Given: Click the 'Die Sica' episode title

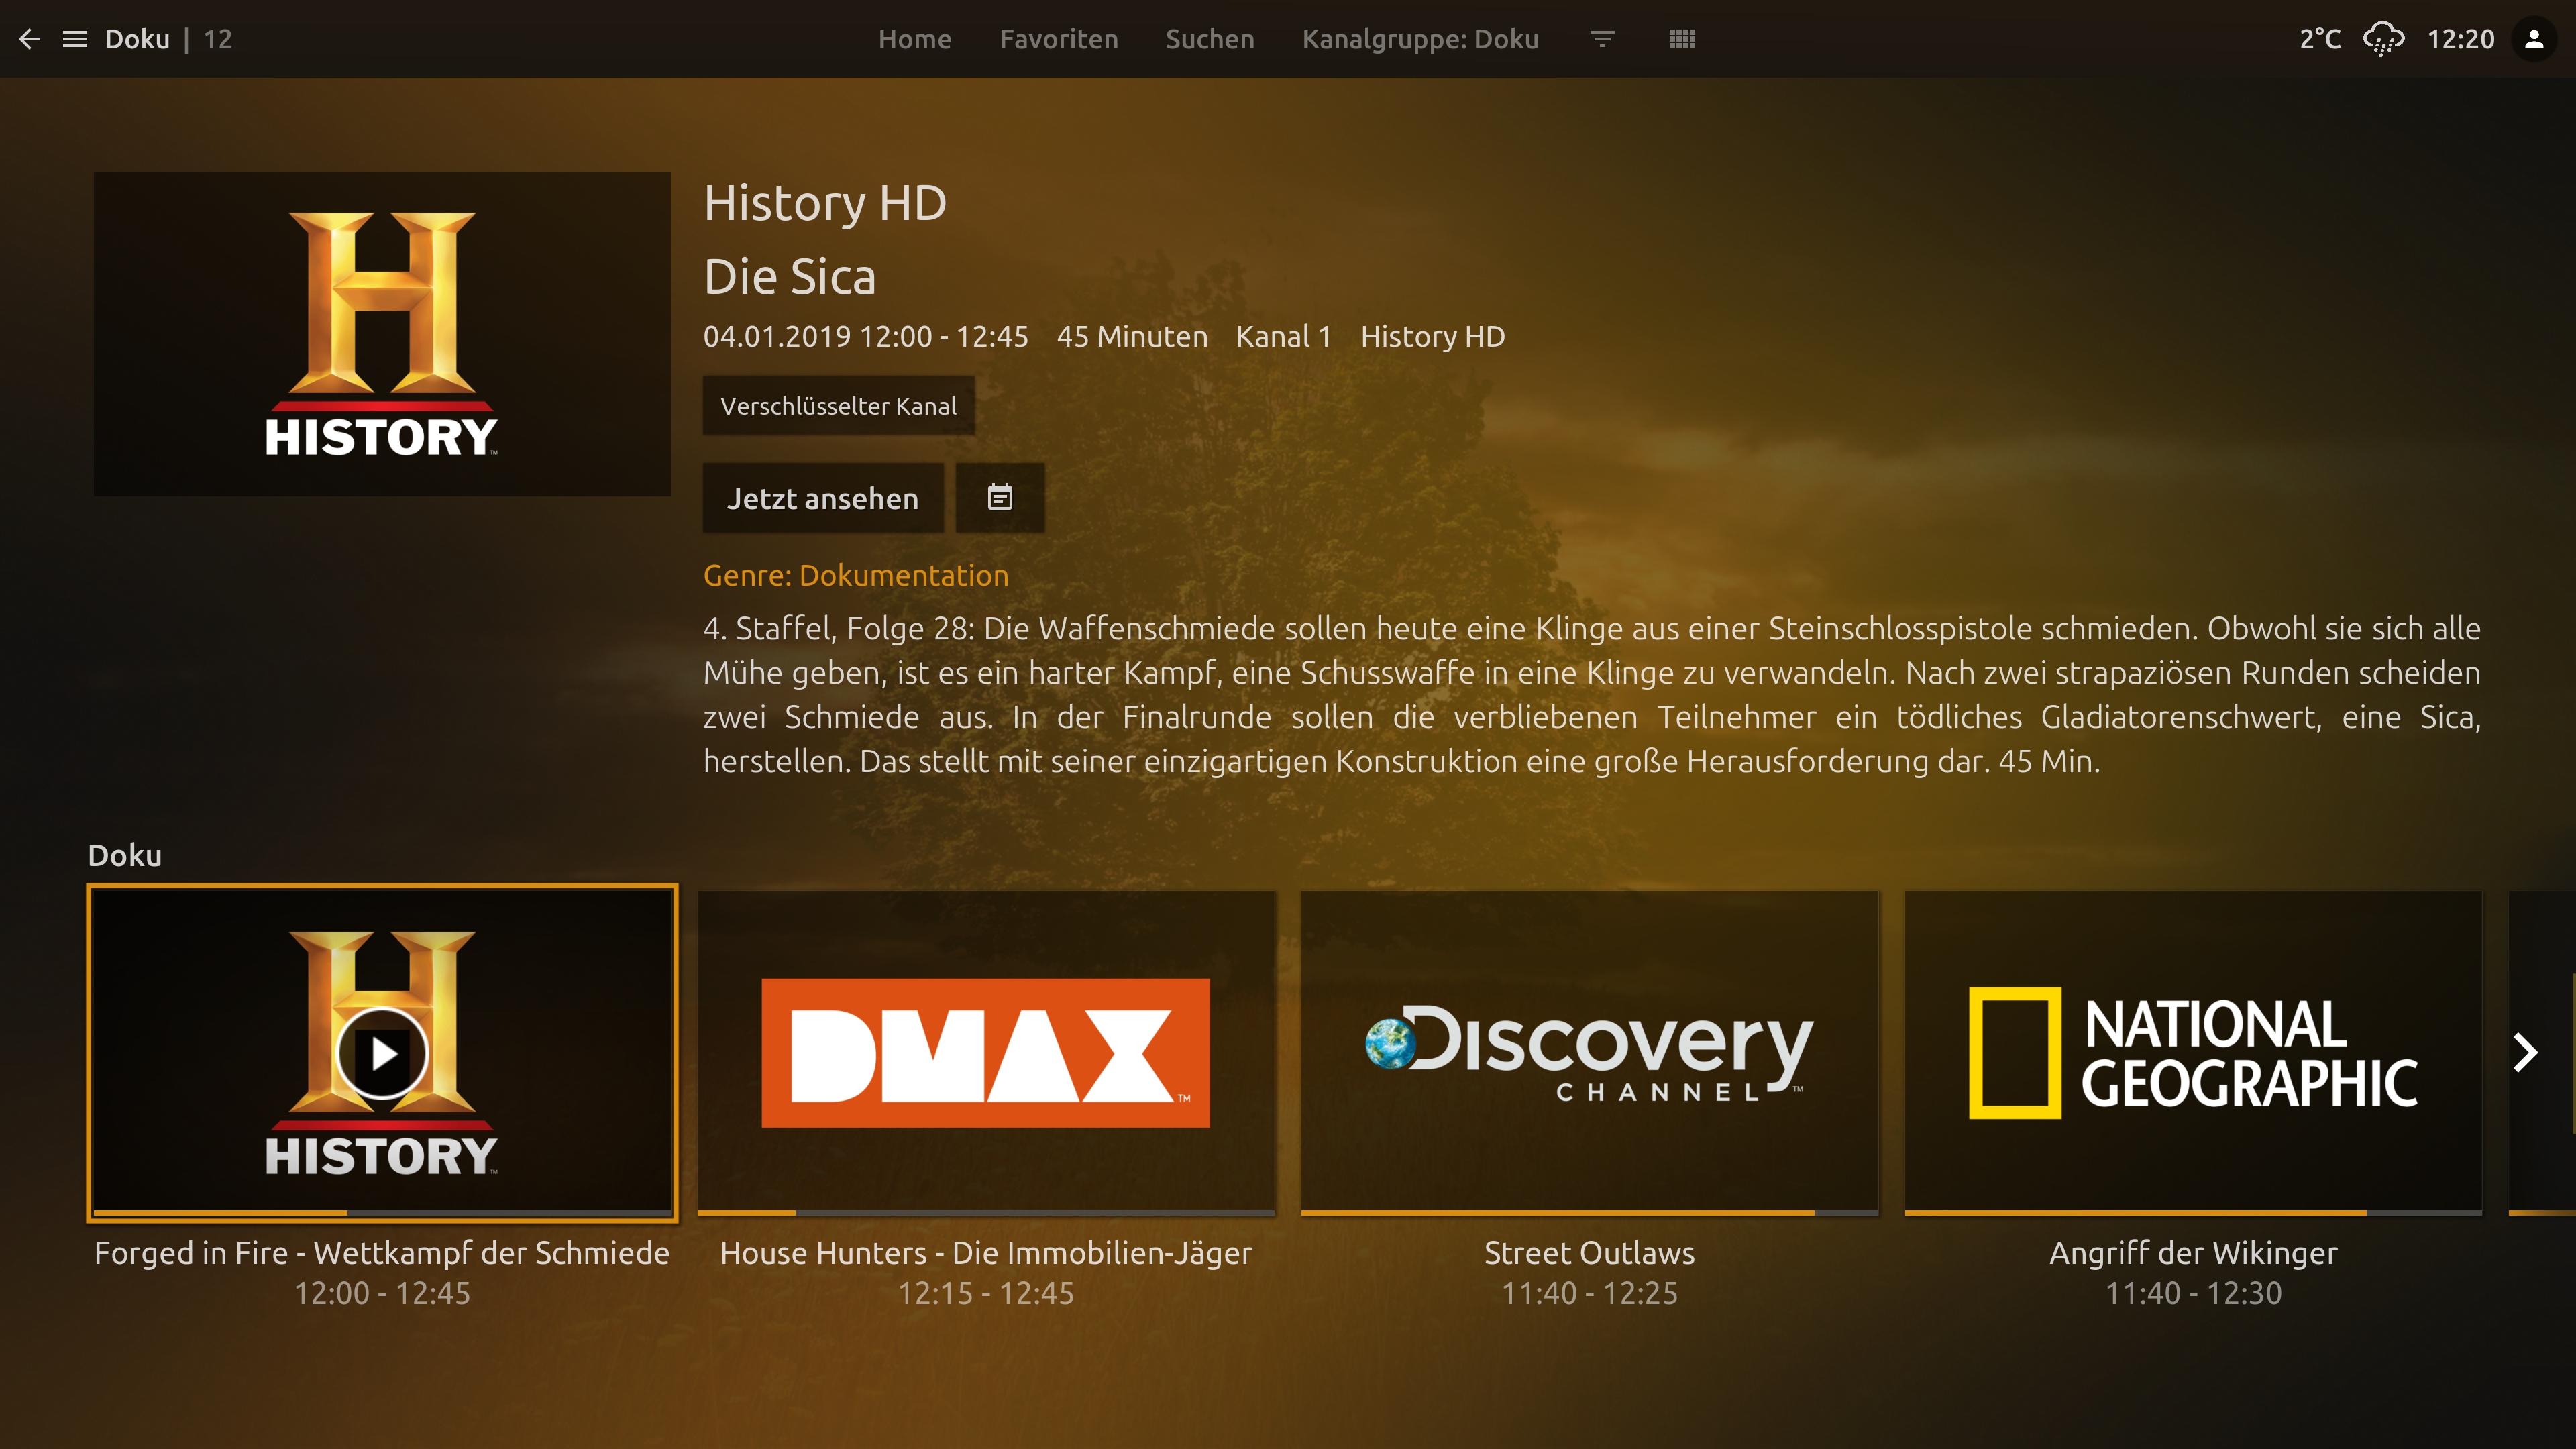Looking at the screenshot, I should coord(790,277).
